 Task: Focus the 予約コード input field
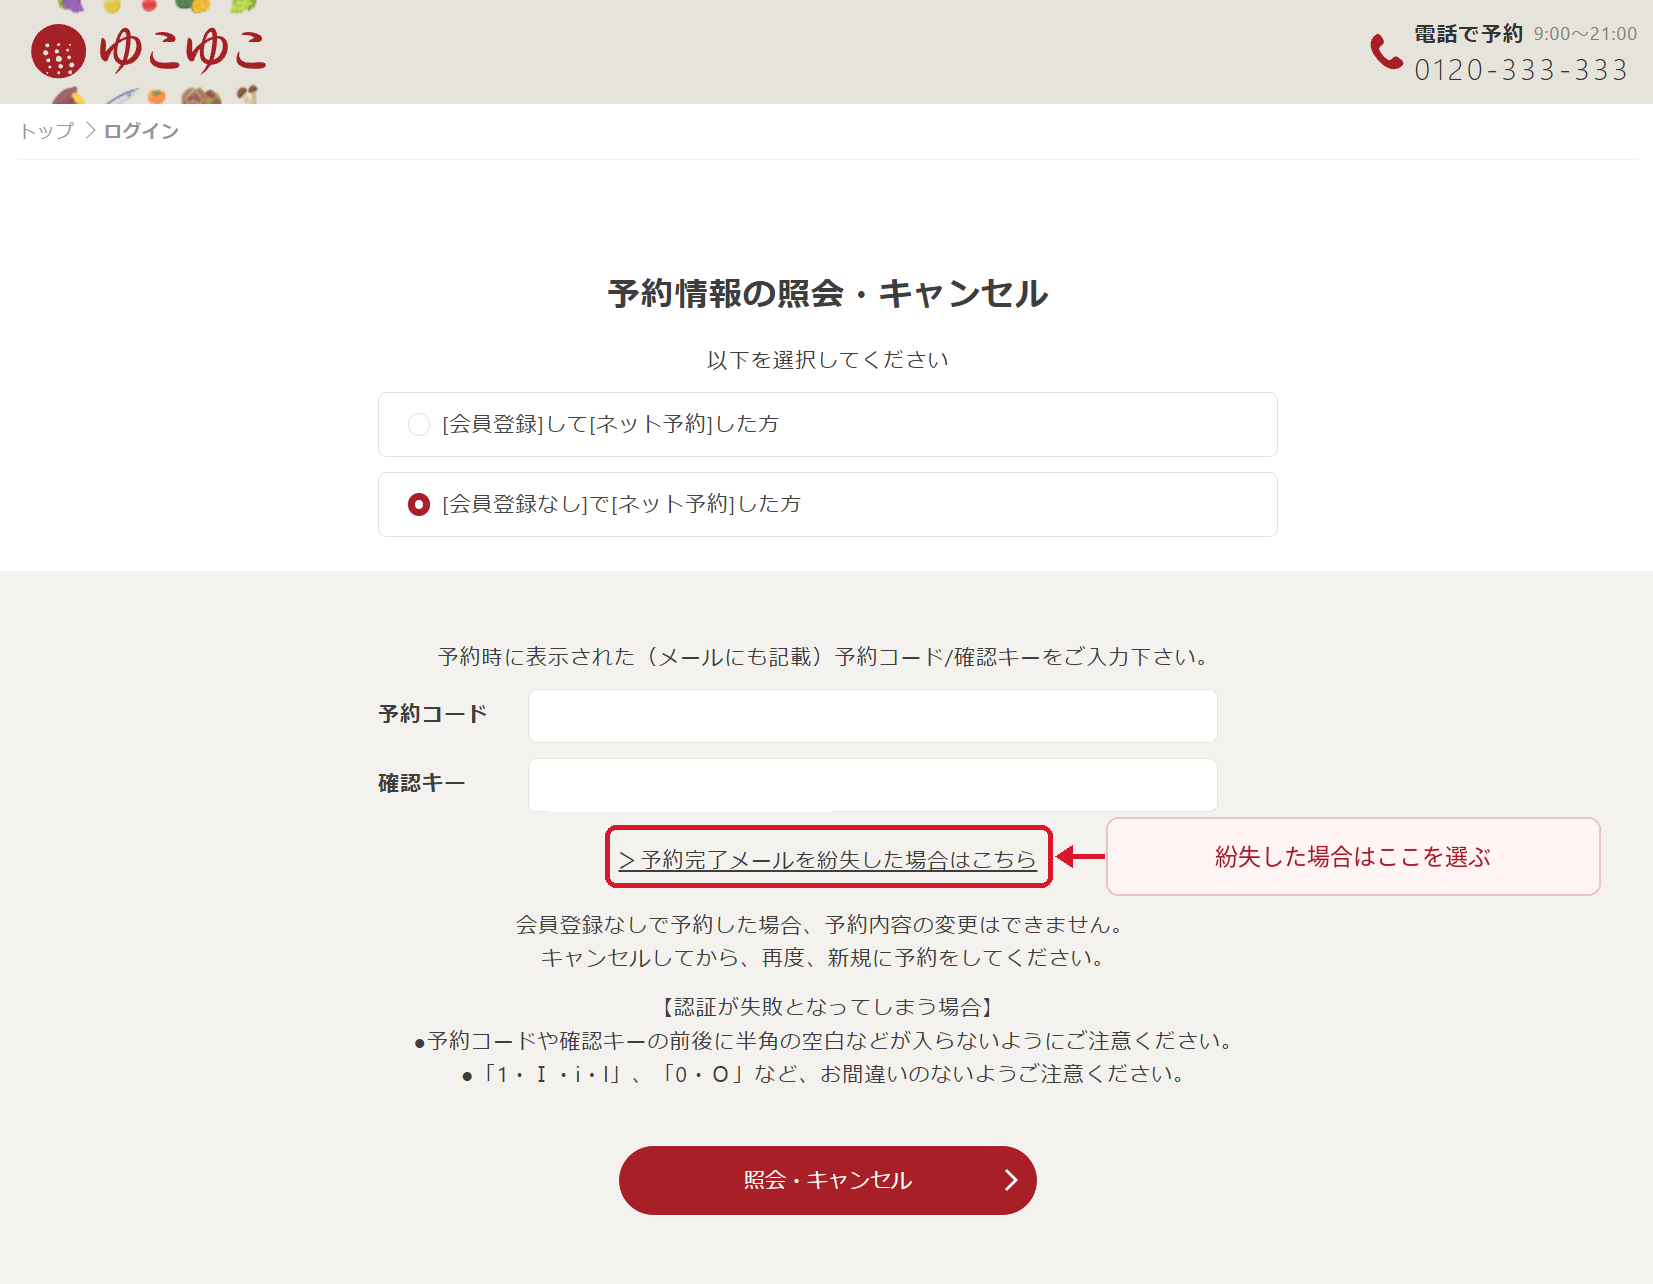[872, 716]
